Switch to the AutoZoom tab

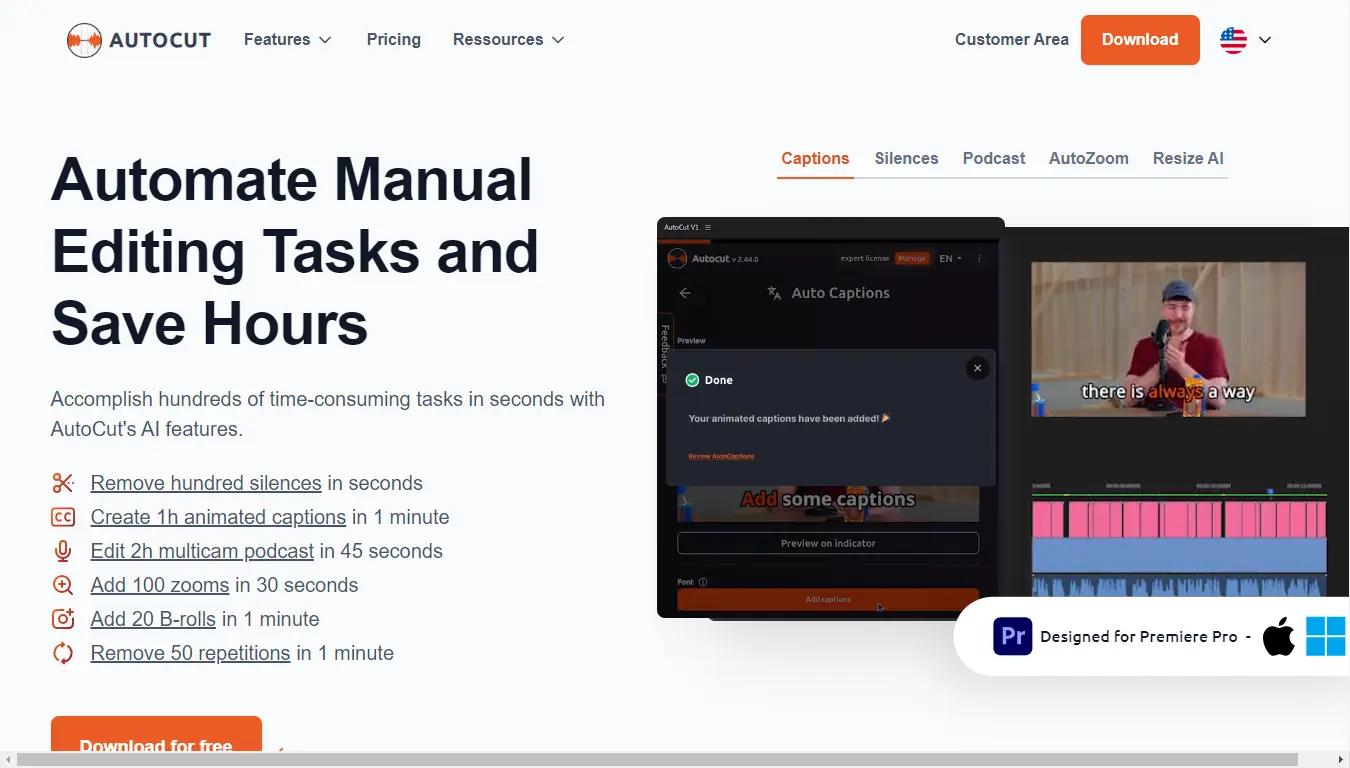[x=1088, y=158]
